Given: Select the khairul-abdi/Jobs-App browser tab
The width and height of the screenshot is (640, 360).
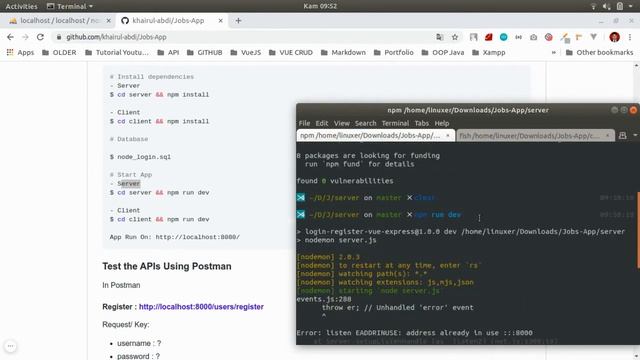Looking at the screenshot, I should click(172, 20).
